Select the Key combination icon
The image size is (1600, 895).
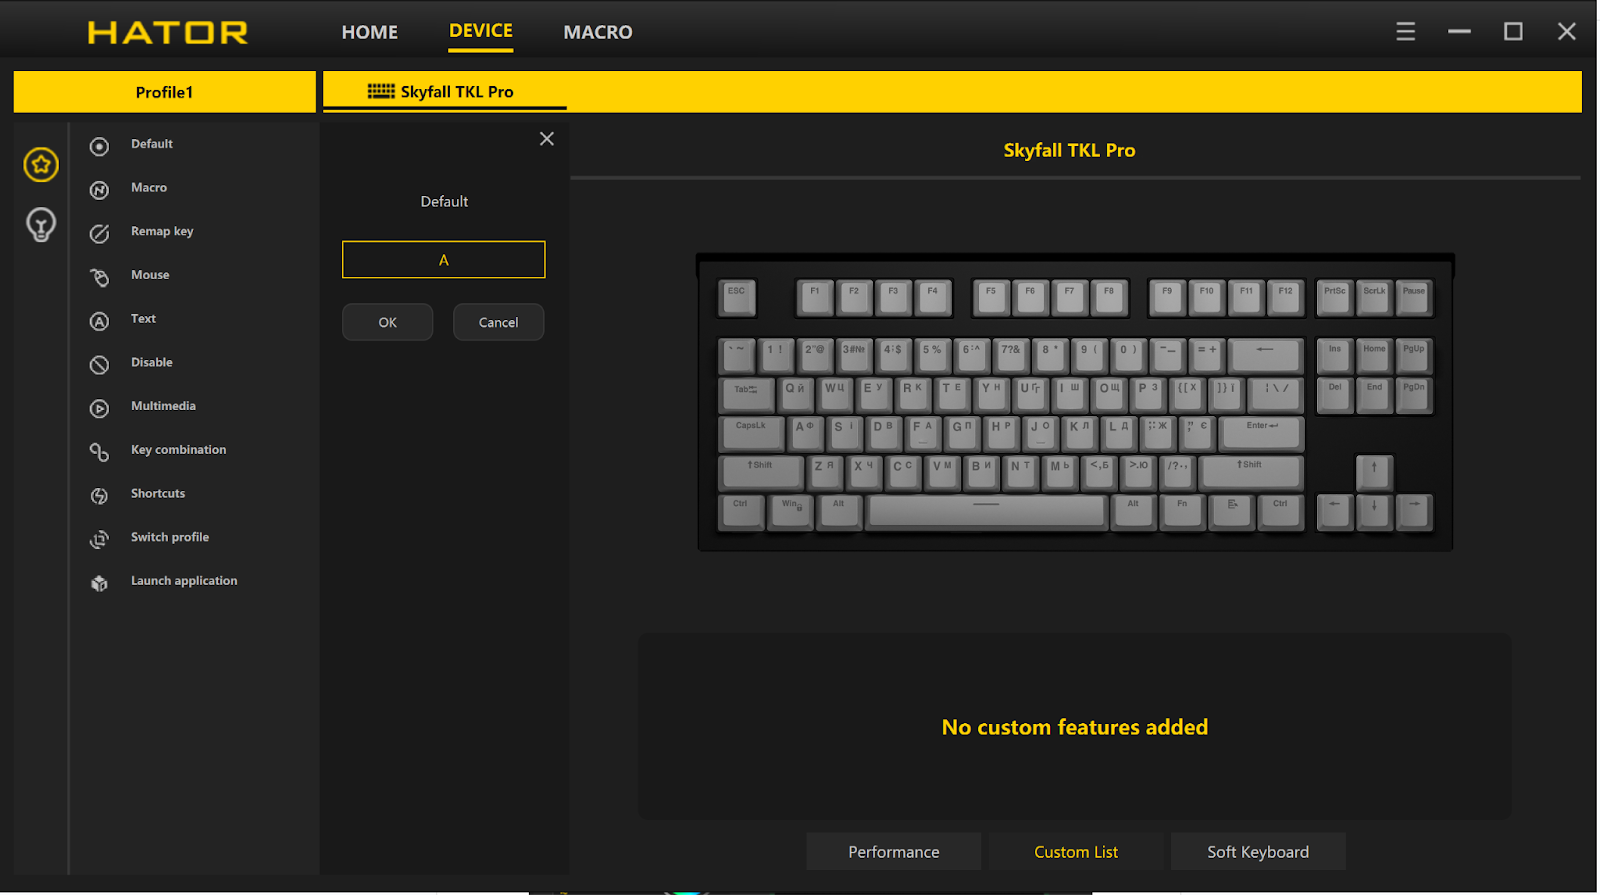point(99,452)
